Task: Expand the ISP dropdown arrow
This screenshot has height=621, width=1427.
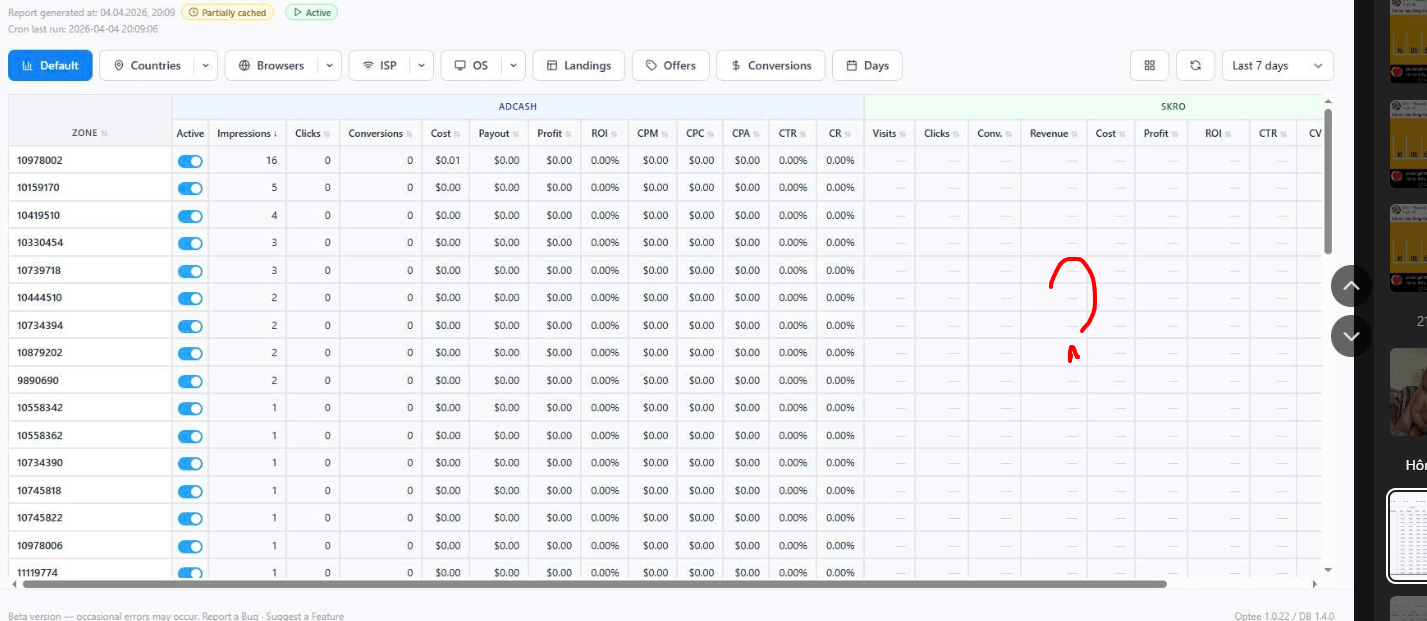Action: pyautogui.click(x=421, y=65)
